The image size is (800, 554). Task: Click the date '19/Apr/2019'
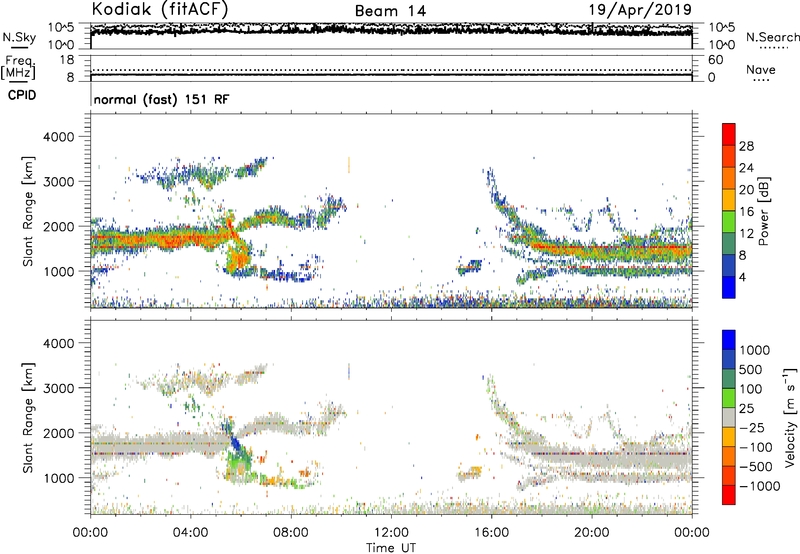(x=640, y=10)
